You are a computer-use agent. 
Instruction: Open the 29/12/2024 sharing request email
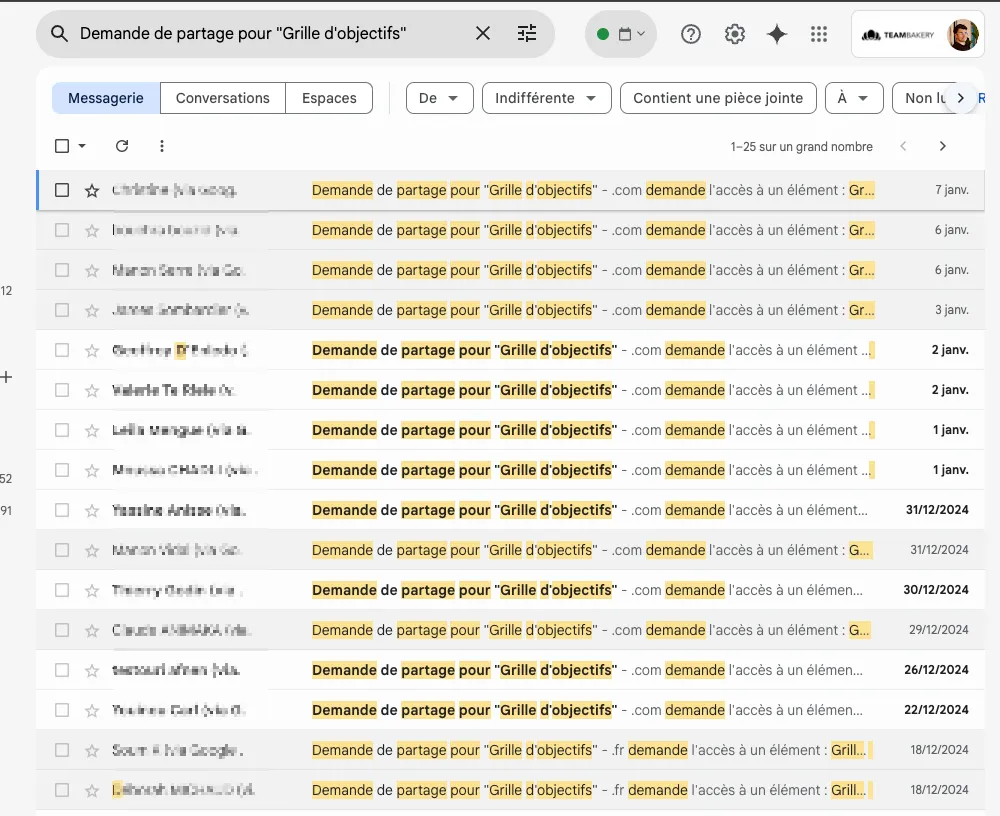[510, 630]
